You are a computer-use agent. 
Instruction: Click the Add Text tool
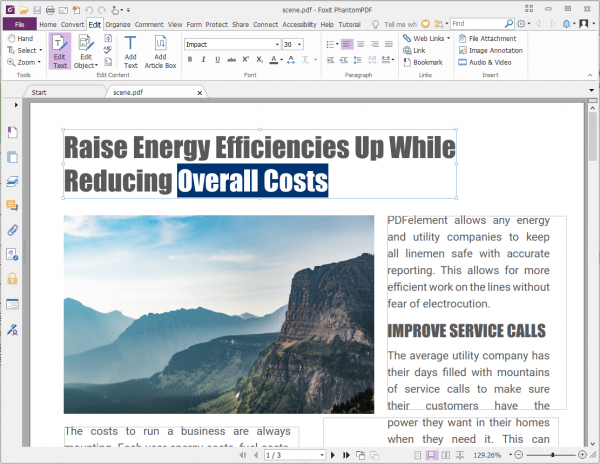130,52
